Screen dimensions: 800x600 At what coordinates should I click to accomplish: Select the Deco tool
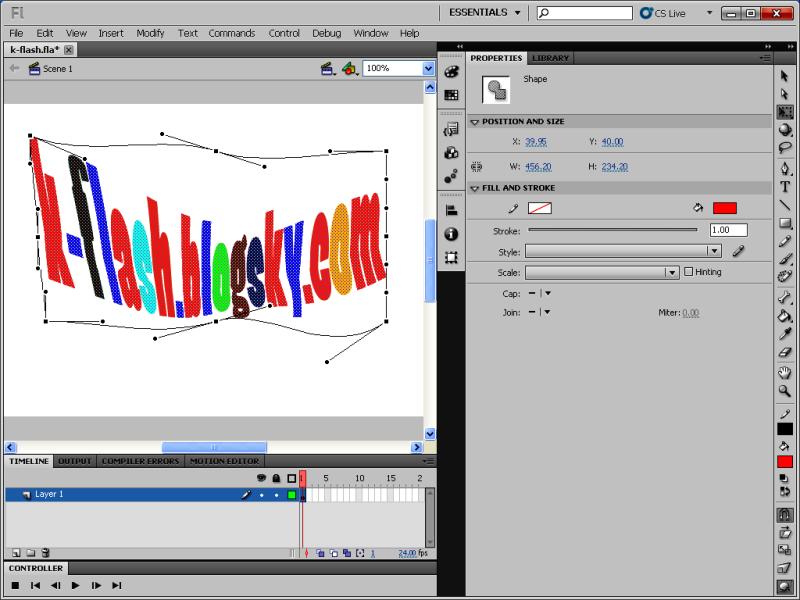pos(785,277)
